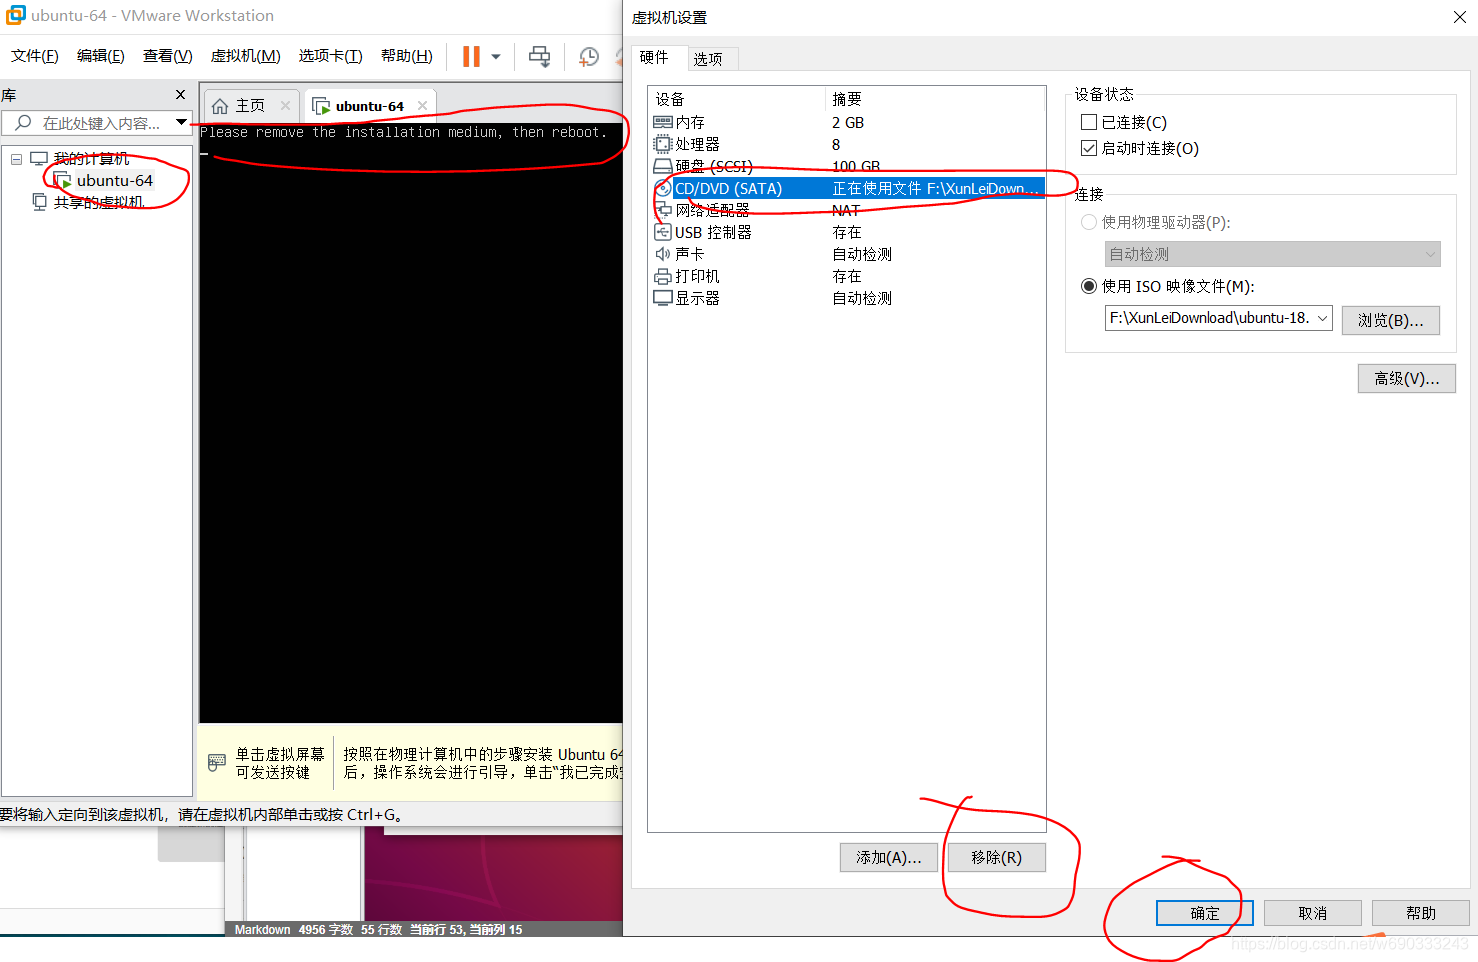Open the ISO image path combo box
The image size is (1478, 962).
pyautogui.click(x=1218, y=318)
